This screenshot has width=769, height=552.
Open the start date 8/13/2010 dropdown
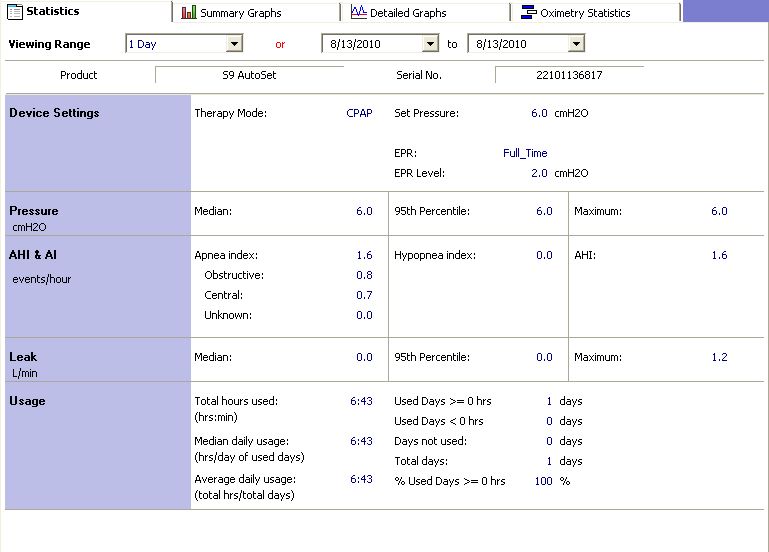pyautogui.click(x=430, y=44)
